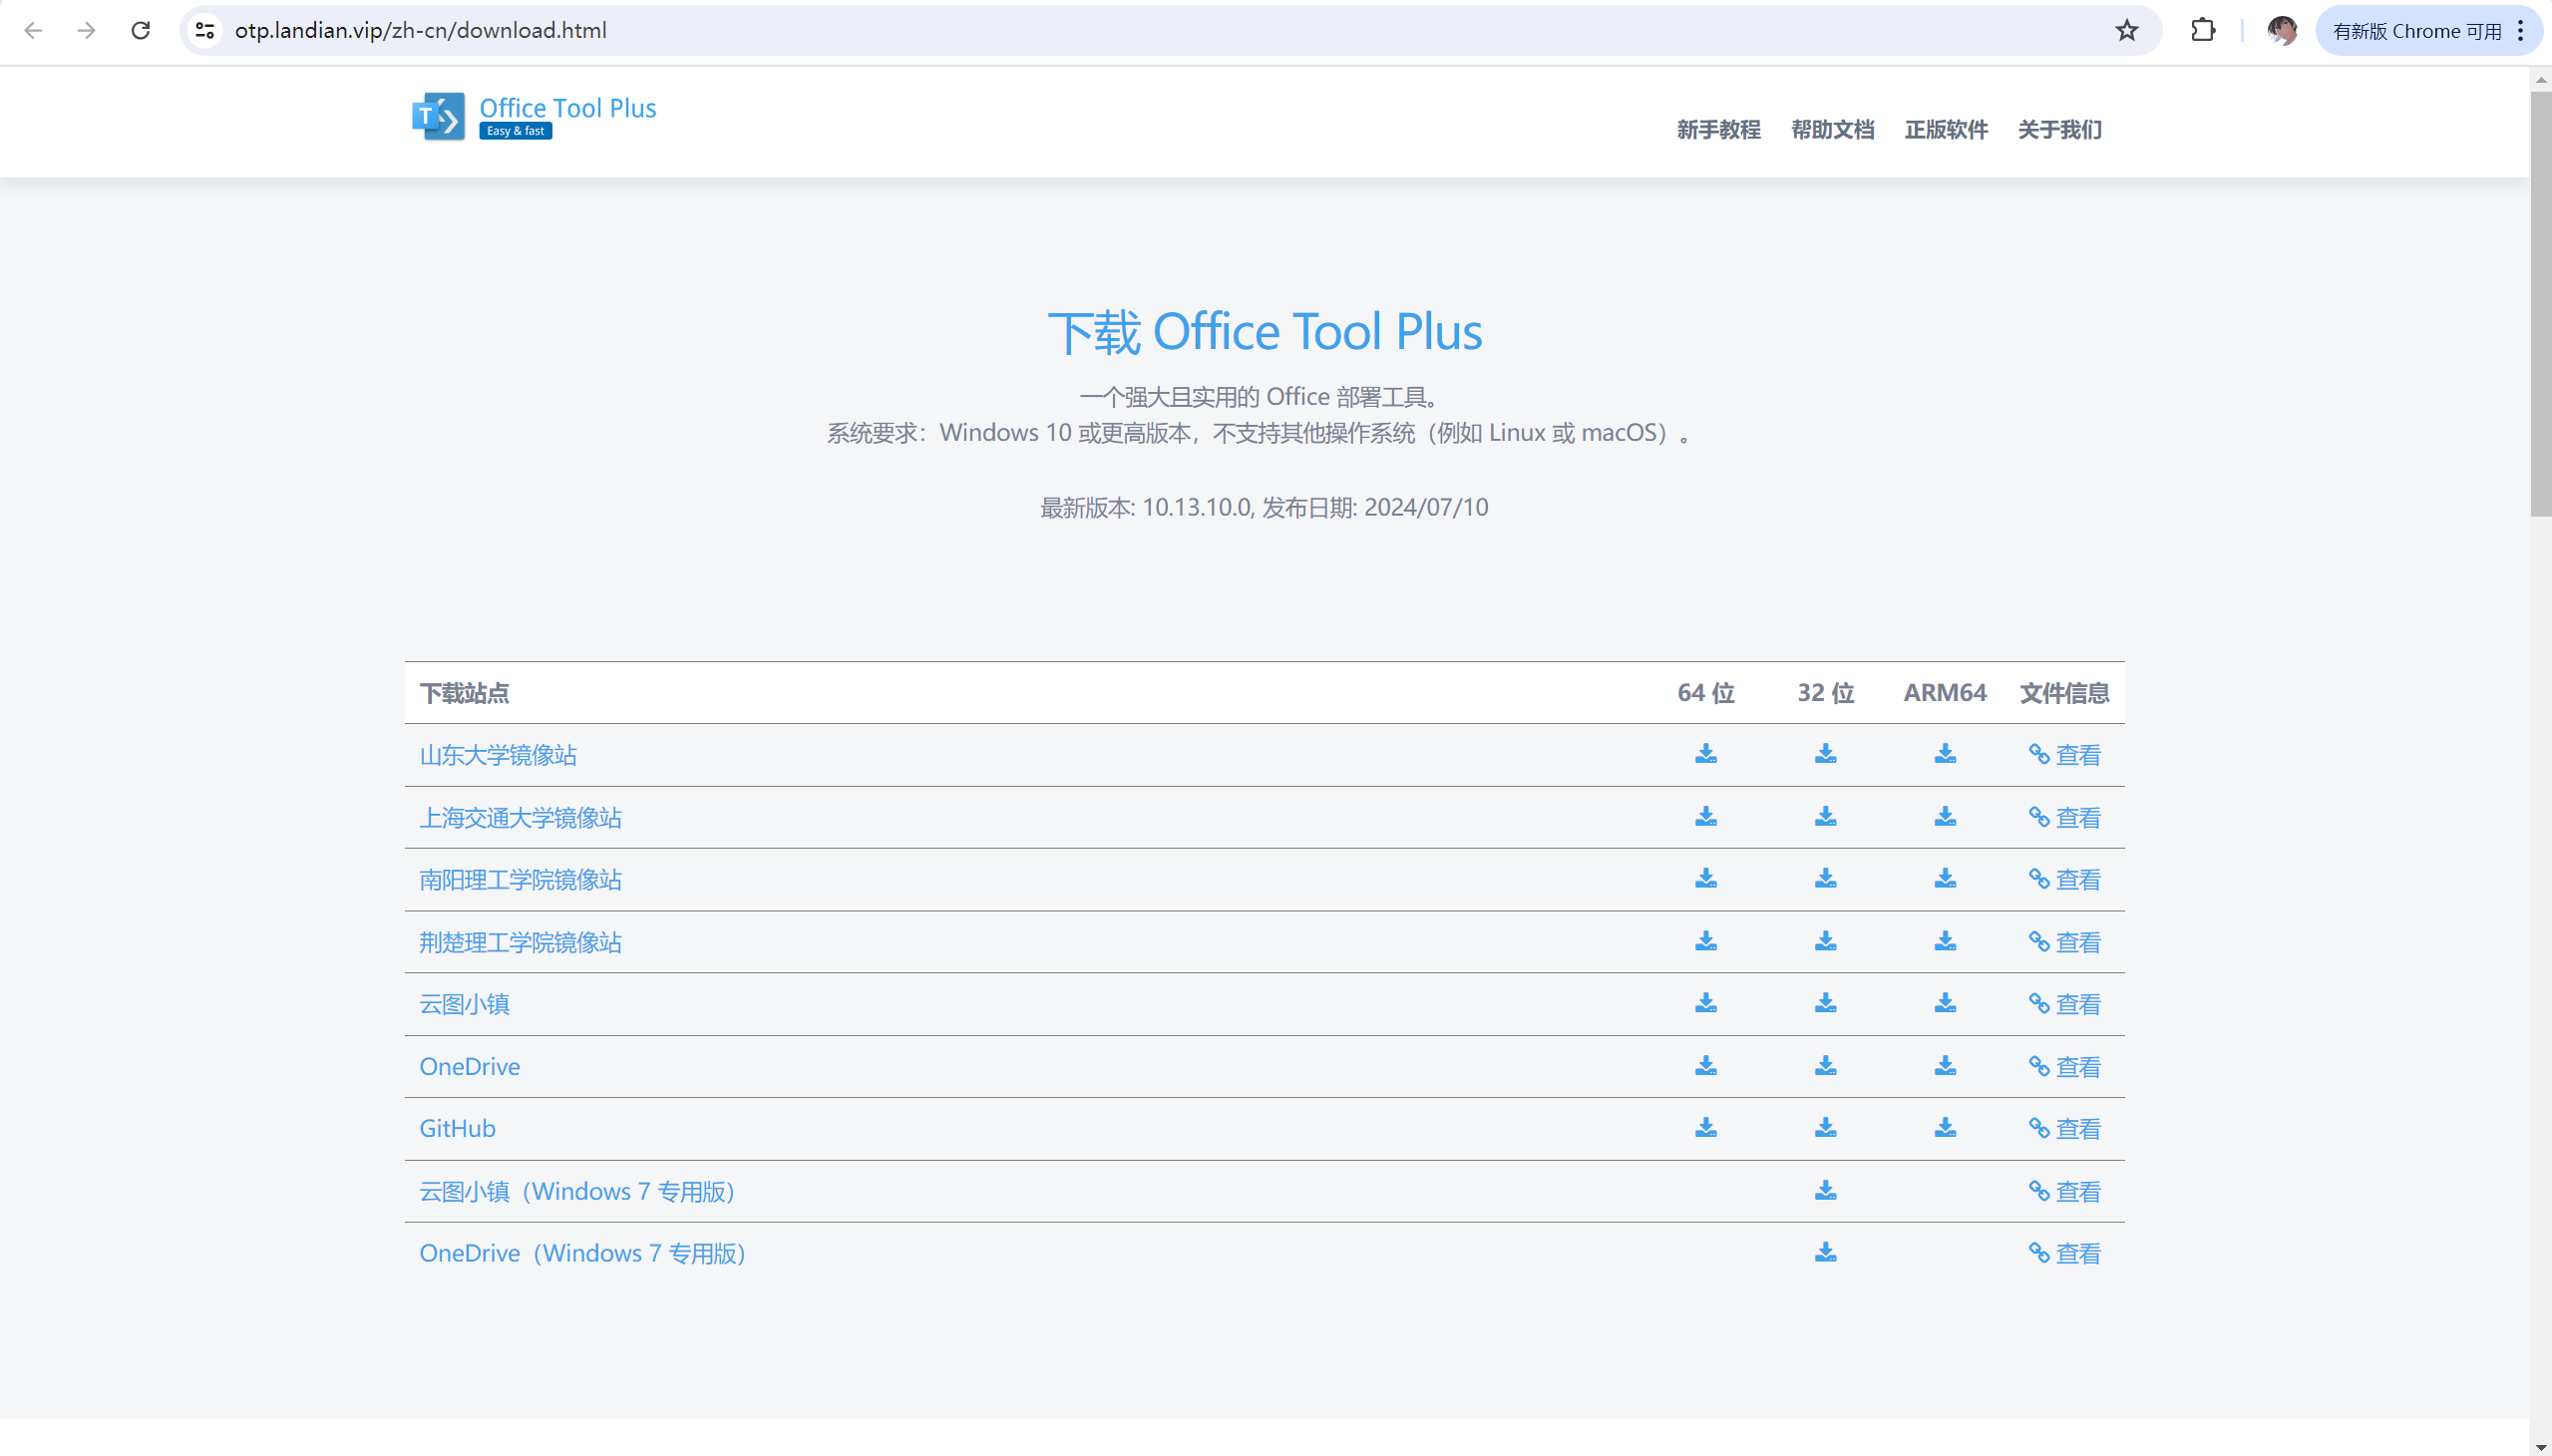
Task: Reload the page
Action: coord(141,31)
